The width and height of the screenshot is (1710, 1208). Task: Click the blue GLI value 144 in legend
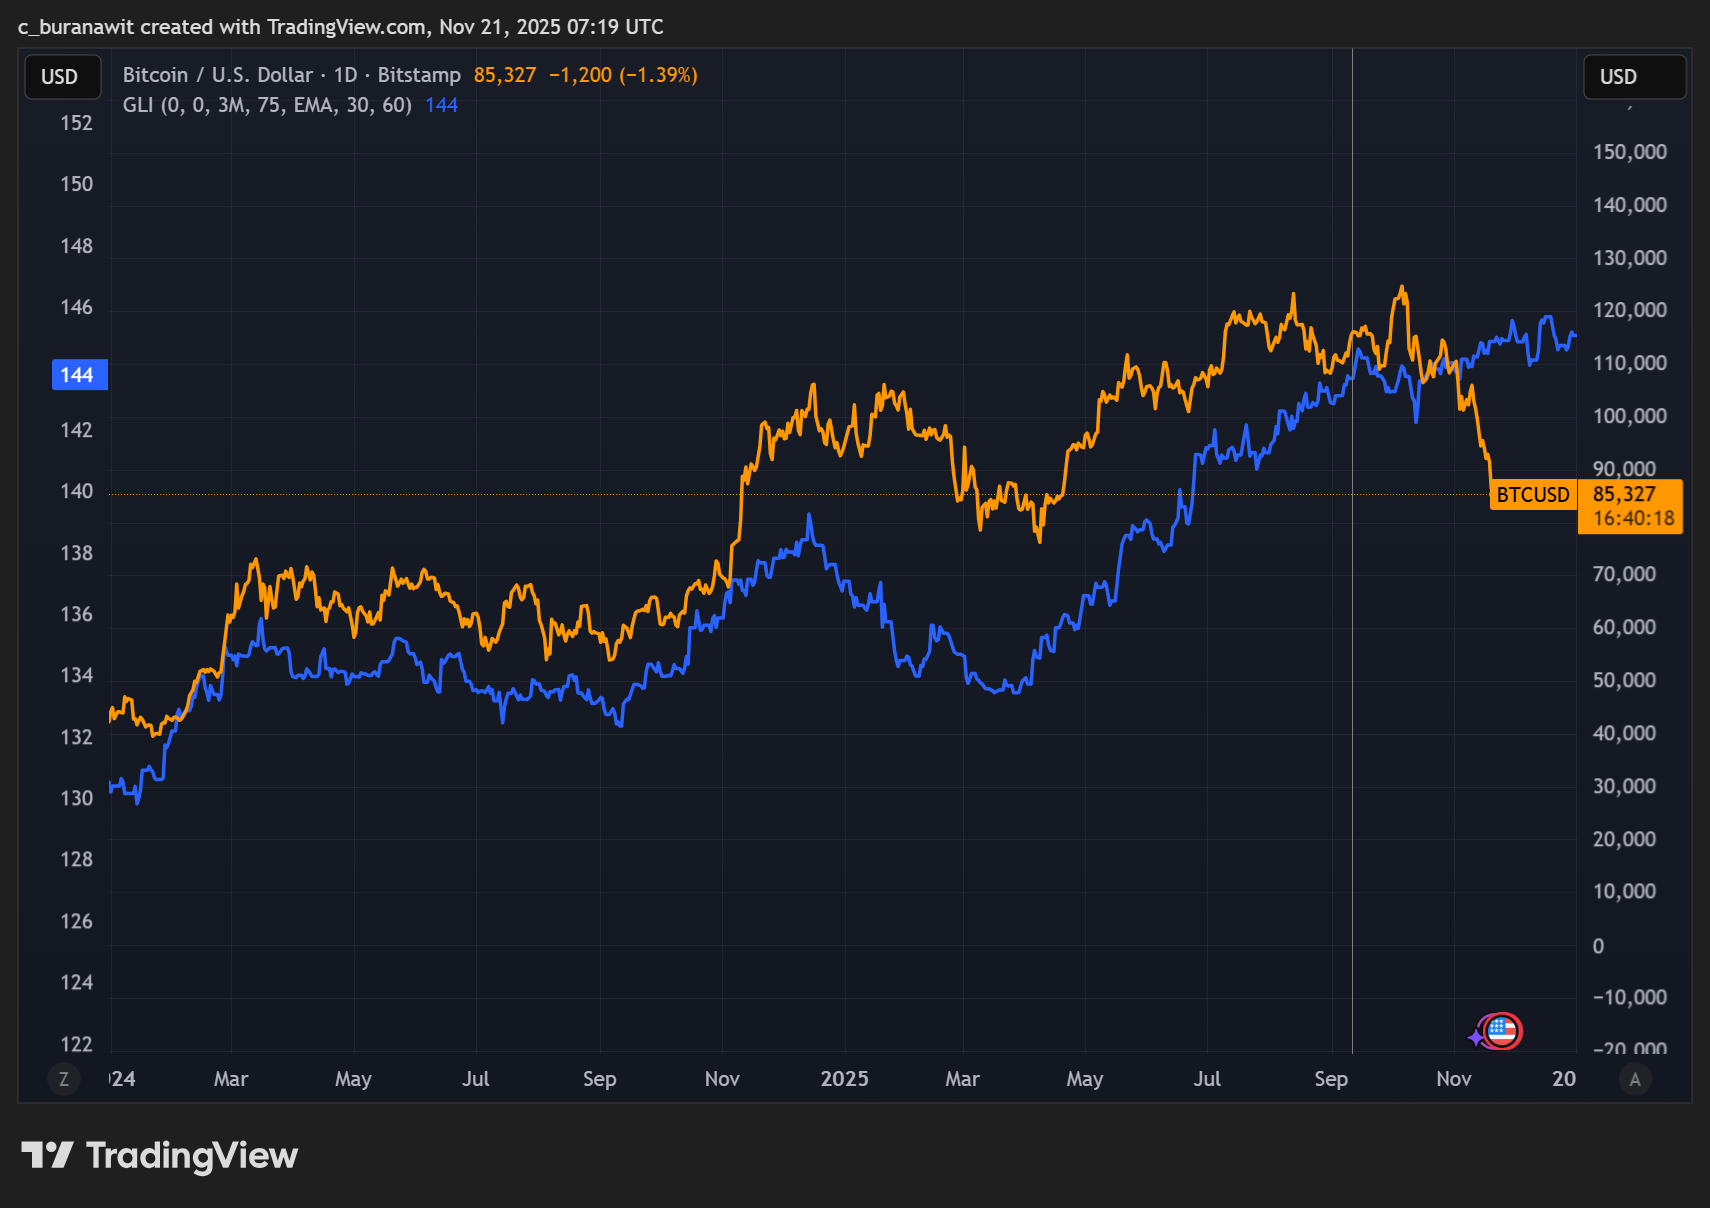tap(441, 105)
